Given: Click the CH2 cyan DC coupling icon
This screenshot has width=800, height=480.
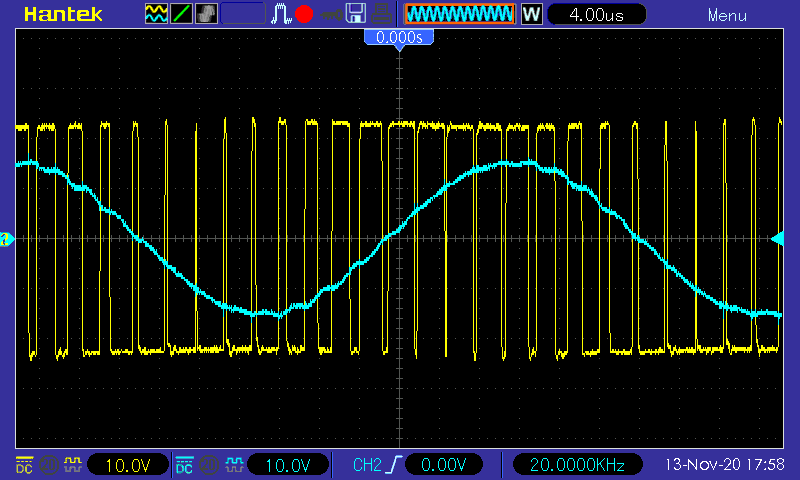Looking at the screenshot, I should click(184, 465).
